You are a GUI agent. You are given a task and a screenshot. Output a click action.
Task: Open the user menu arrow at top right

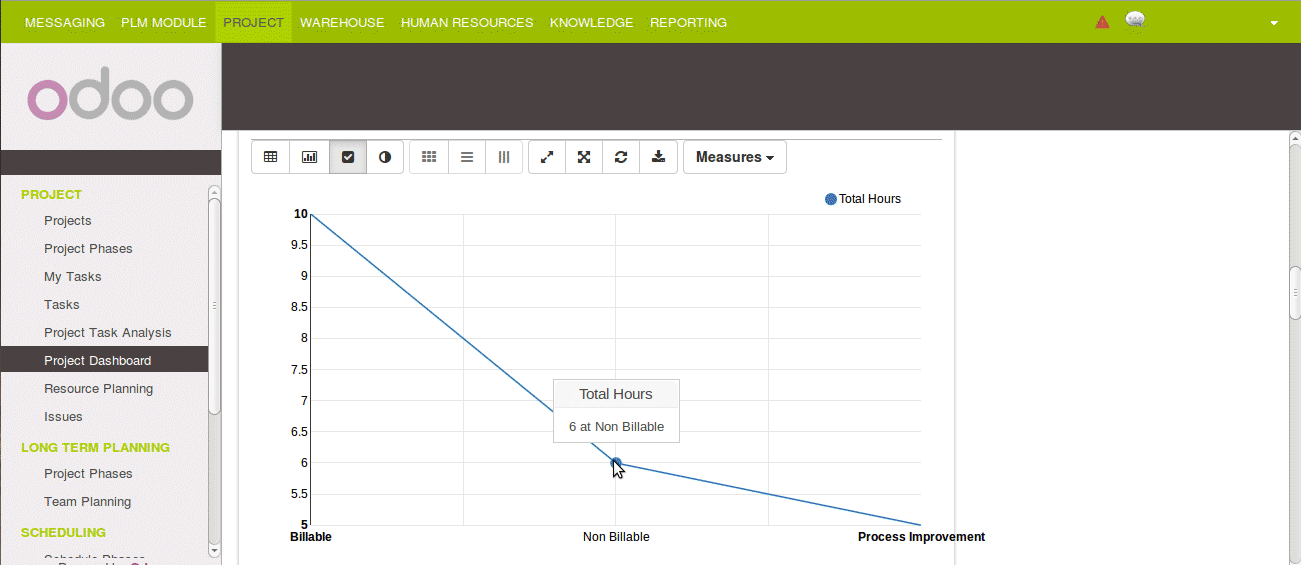(x=1274, y=23)
